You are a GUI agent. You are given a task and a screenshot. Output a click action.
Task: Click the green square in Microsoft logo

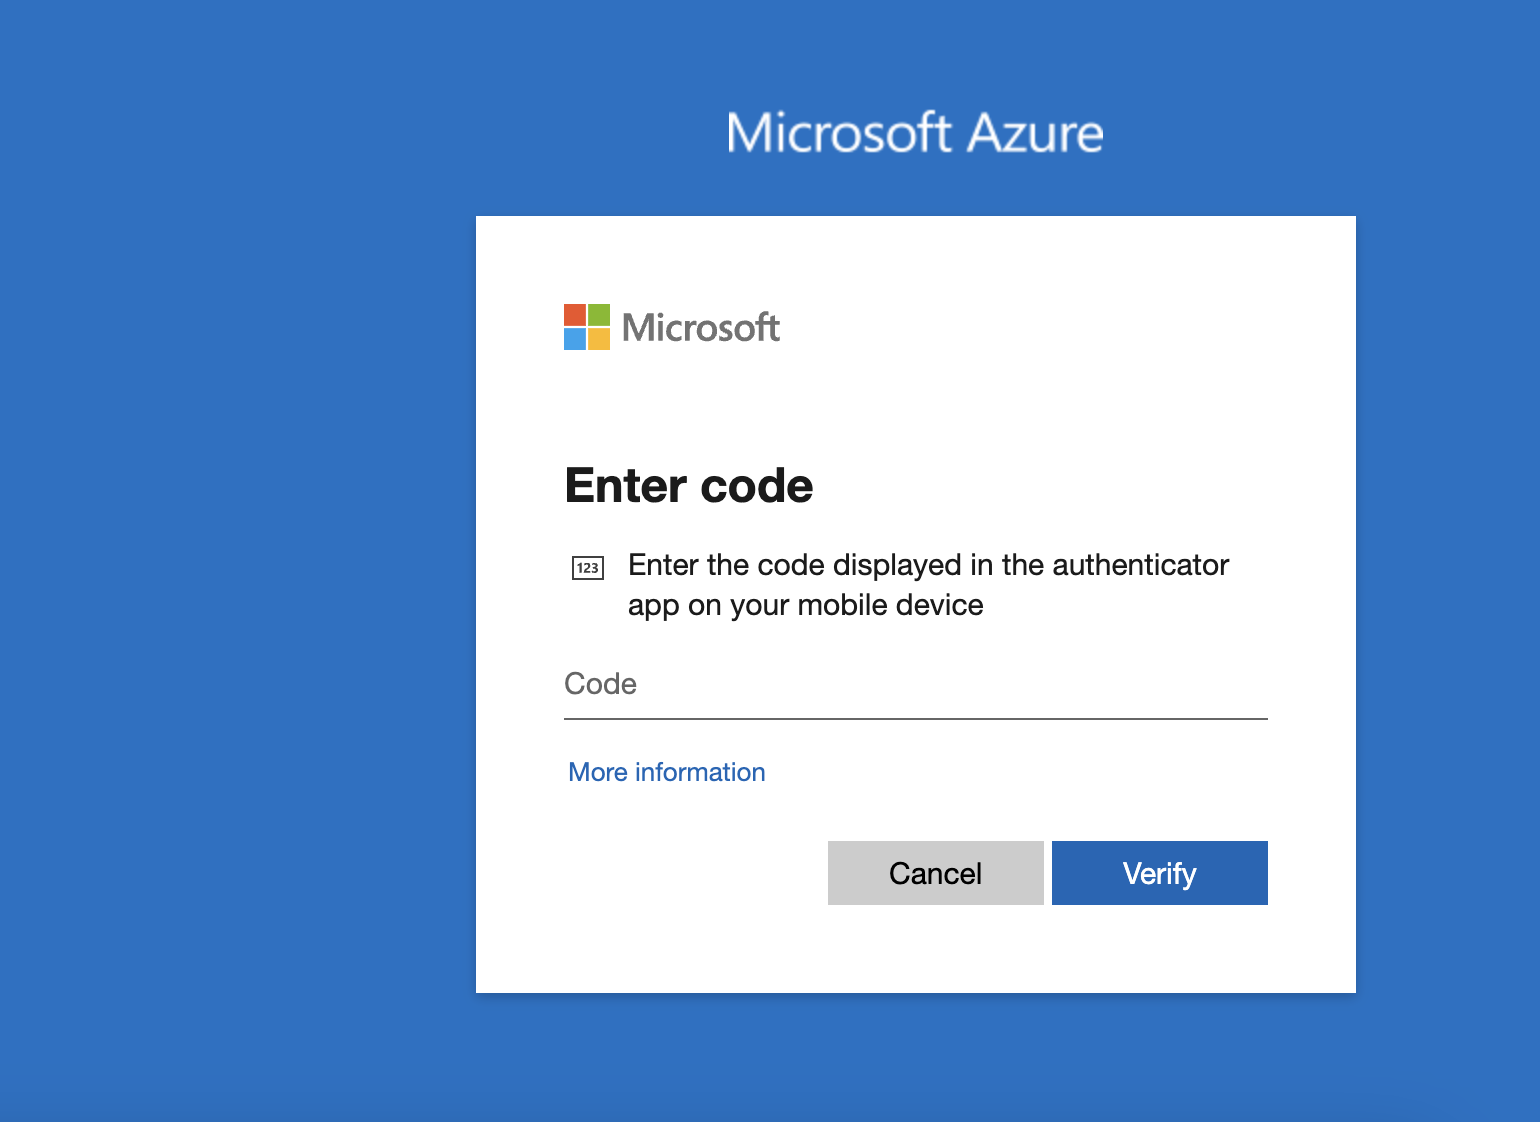[x=598, y=315]
